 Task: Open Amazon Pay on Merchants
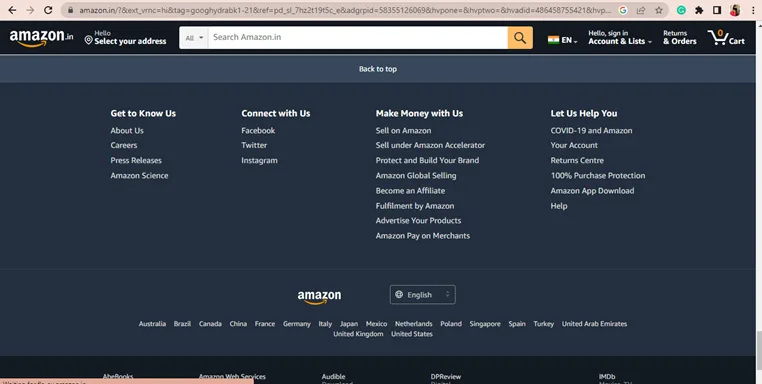click(x=423, y=236)
